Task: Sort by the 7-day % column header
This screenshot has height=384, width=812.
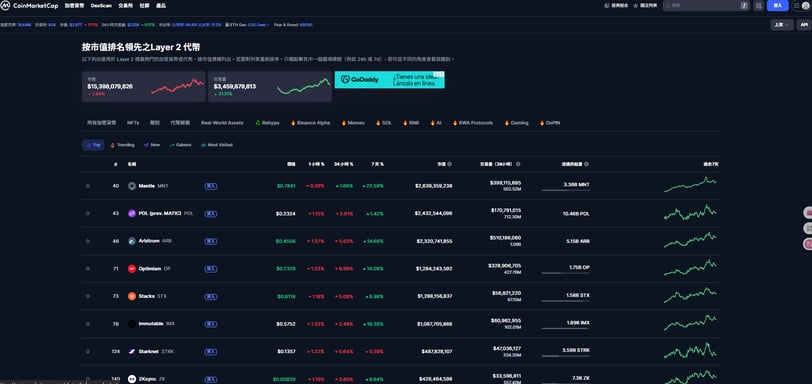Action: pos(377,164)
